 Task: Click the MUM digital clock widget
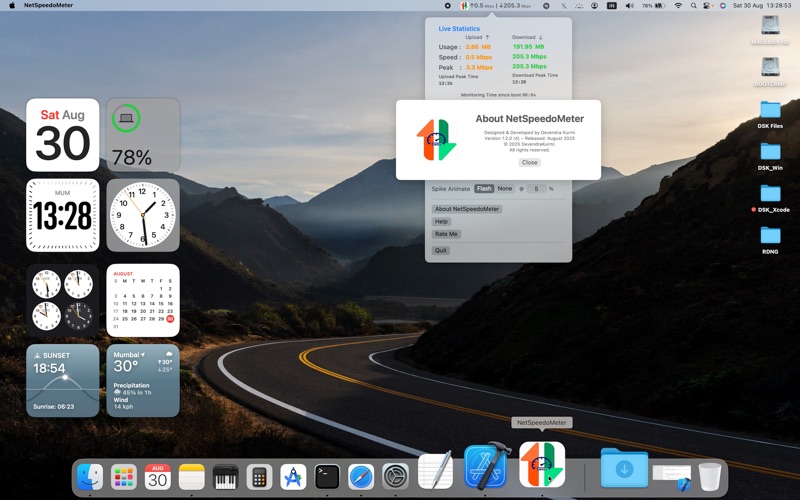tap(63, 215)
